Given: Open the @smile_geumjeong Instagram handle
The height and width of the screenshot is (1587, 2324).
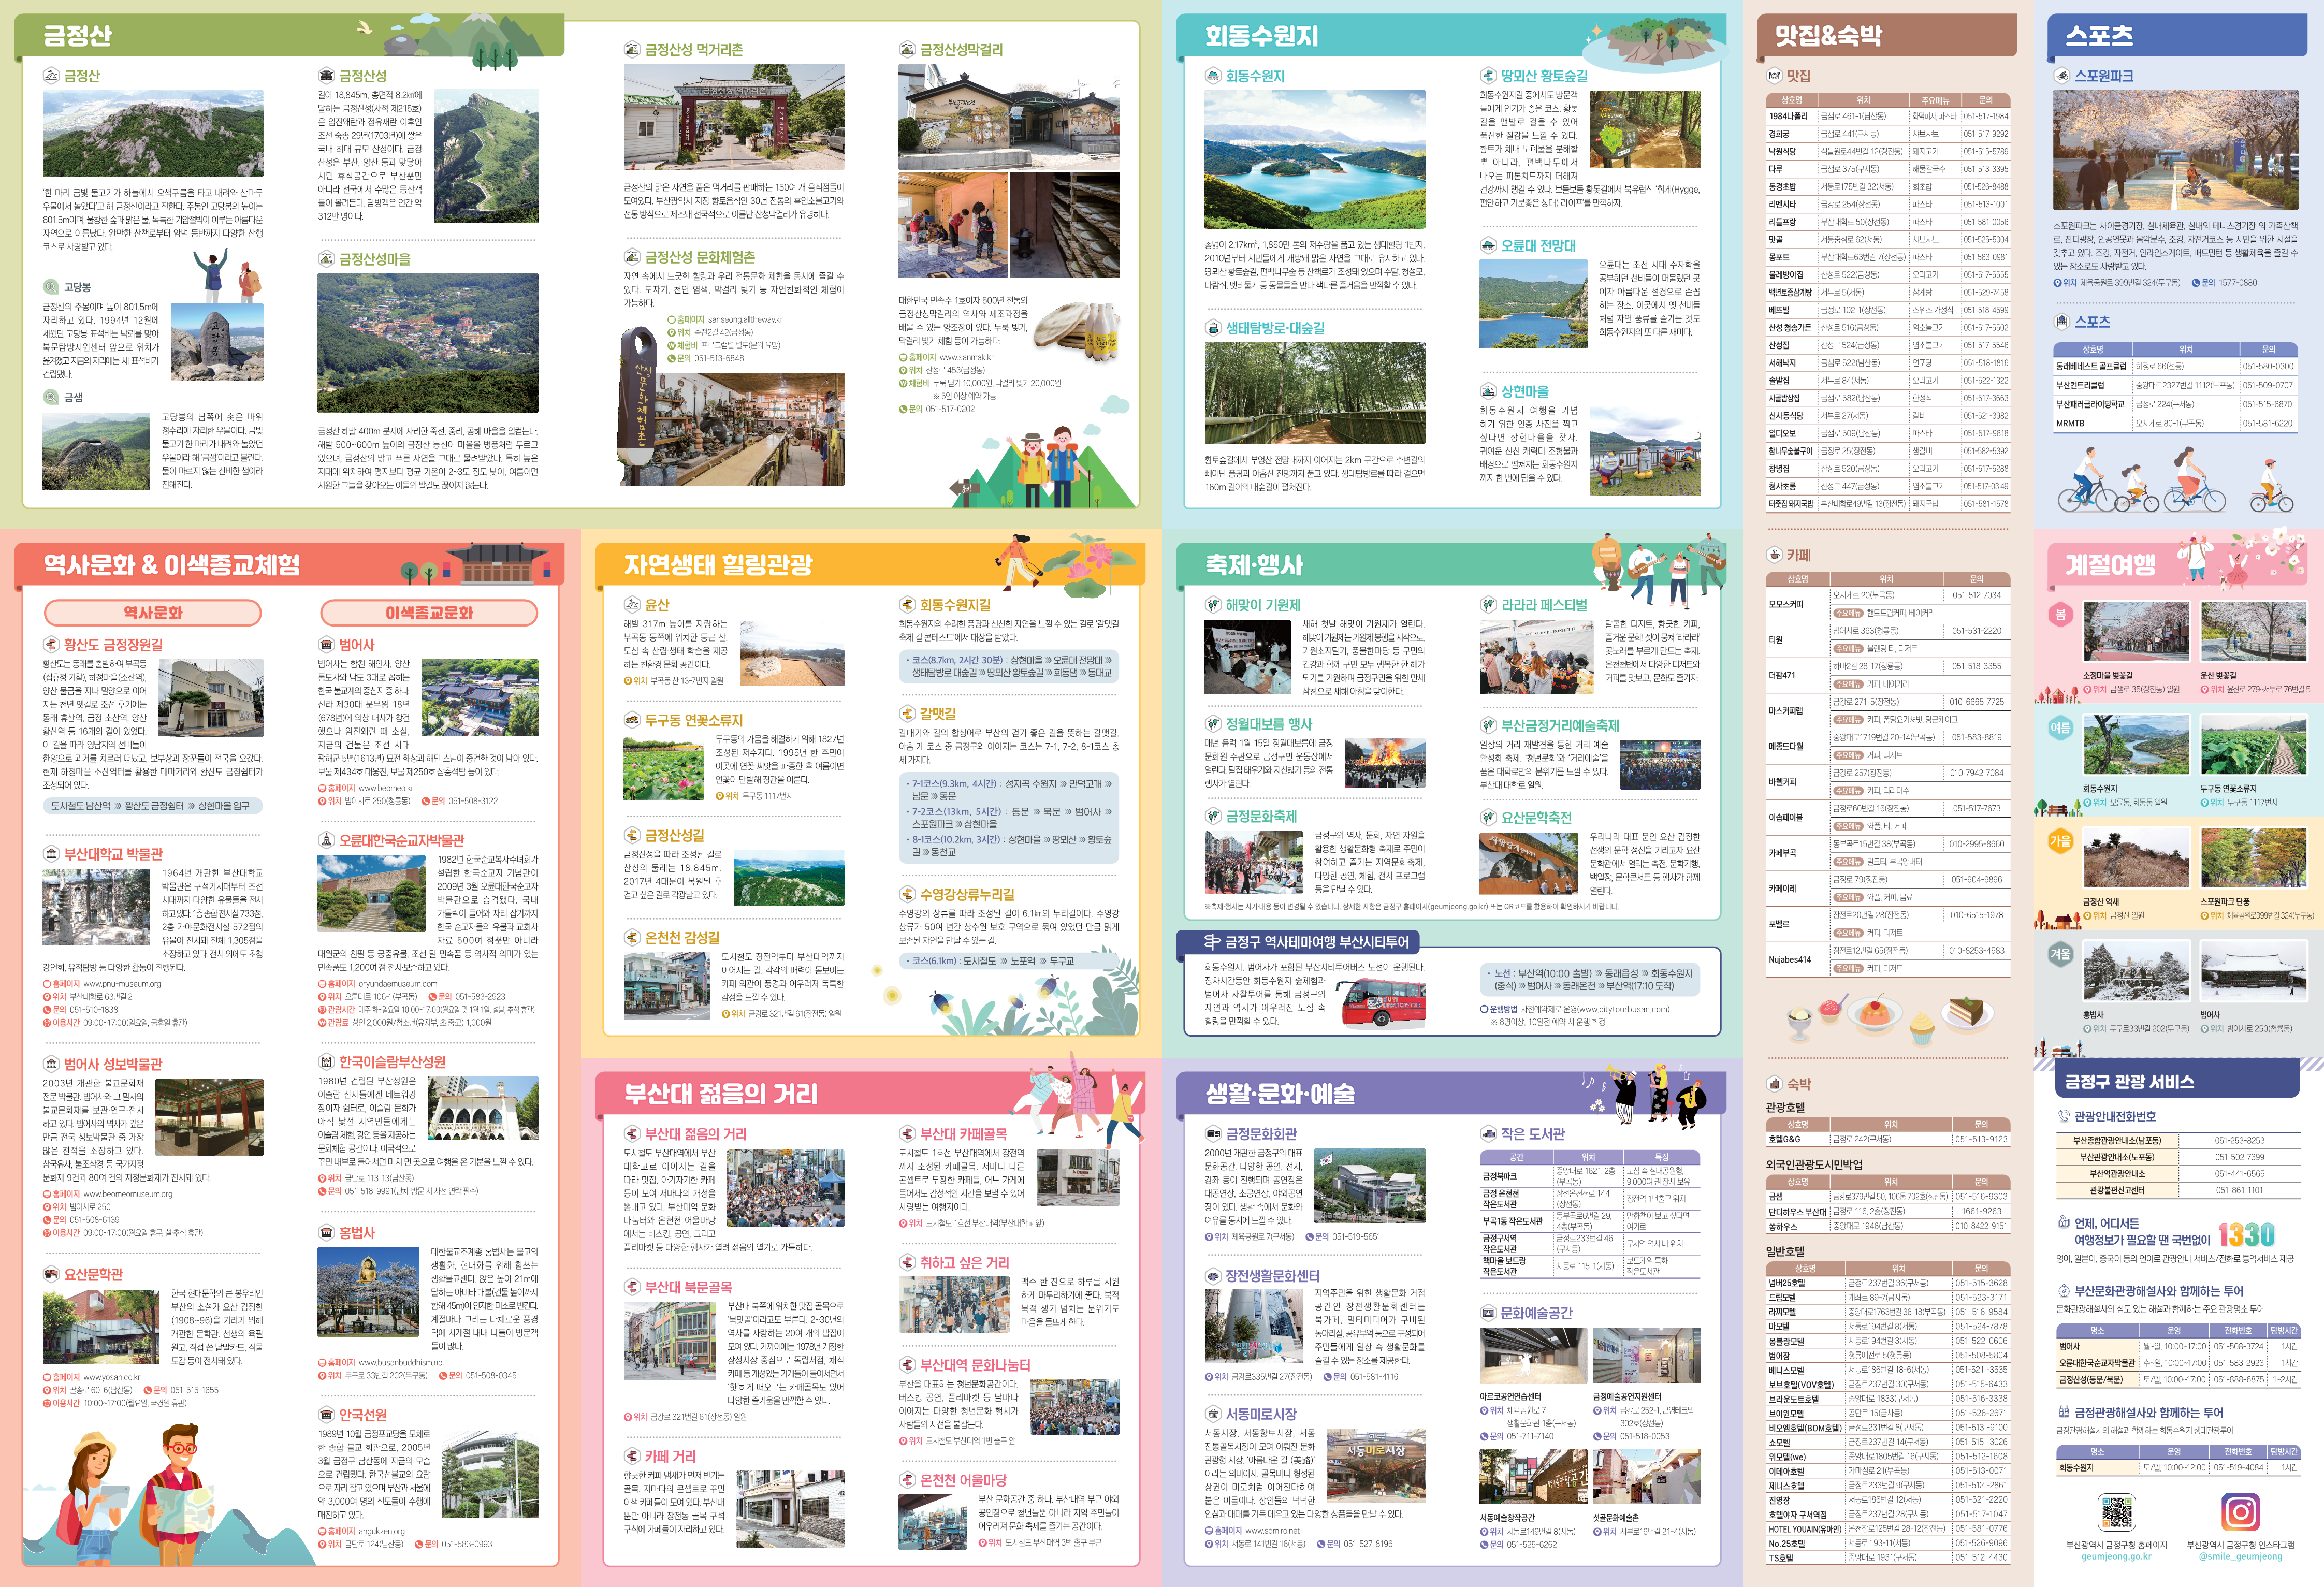Looking at the screenshot, I should (x=2240, y=1557).
